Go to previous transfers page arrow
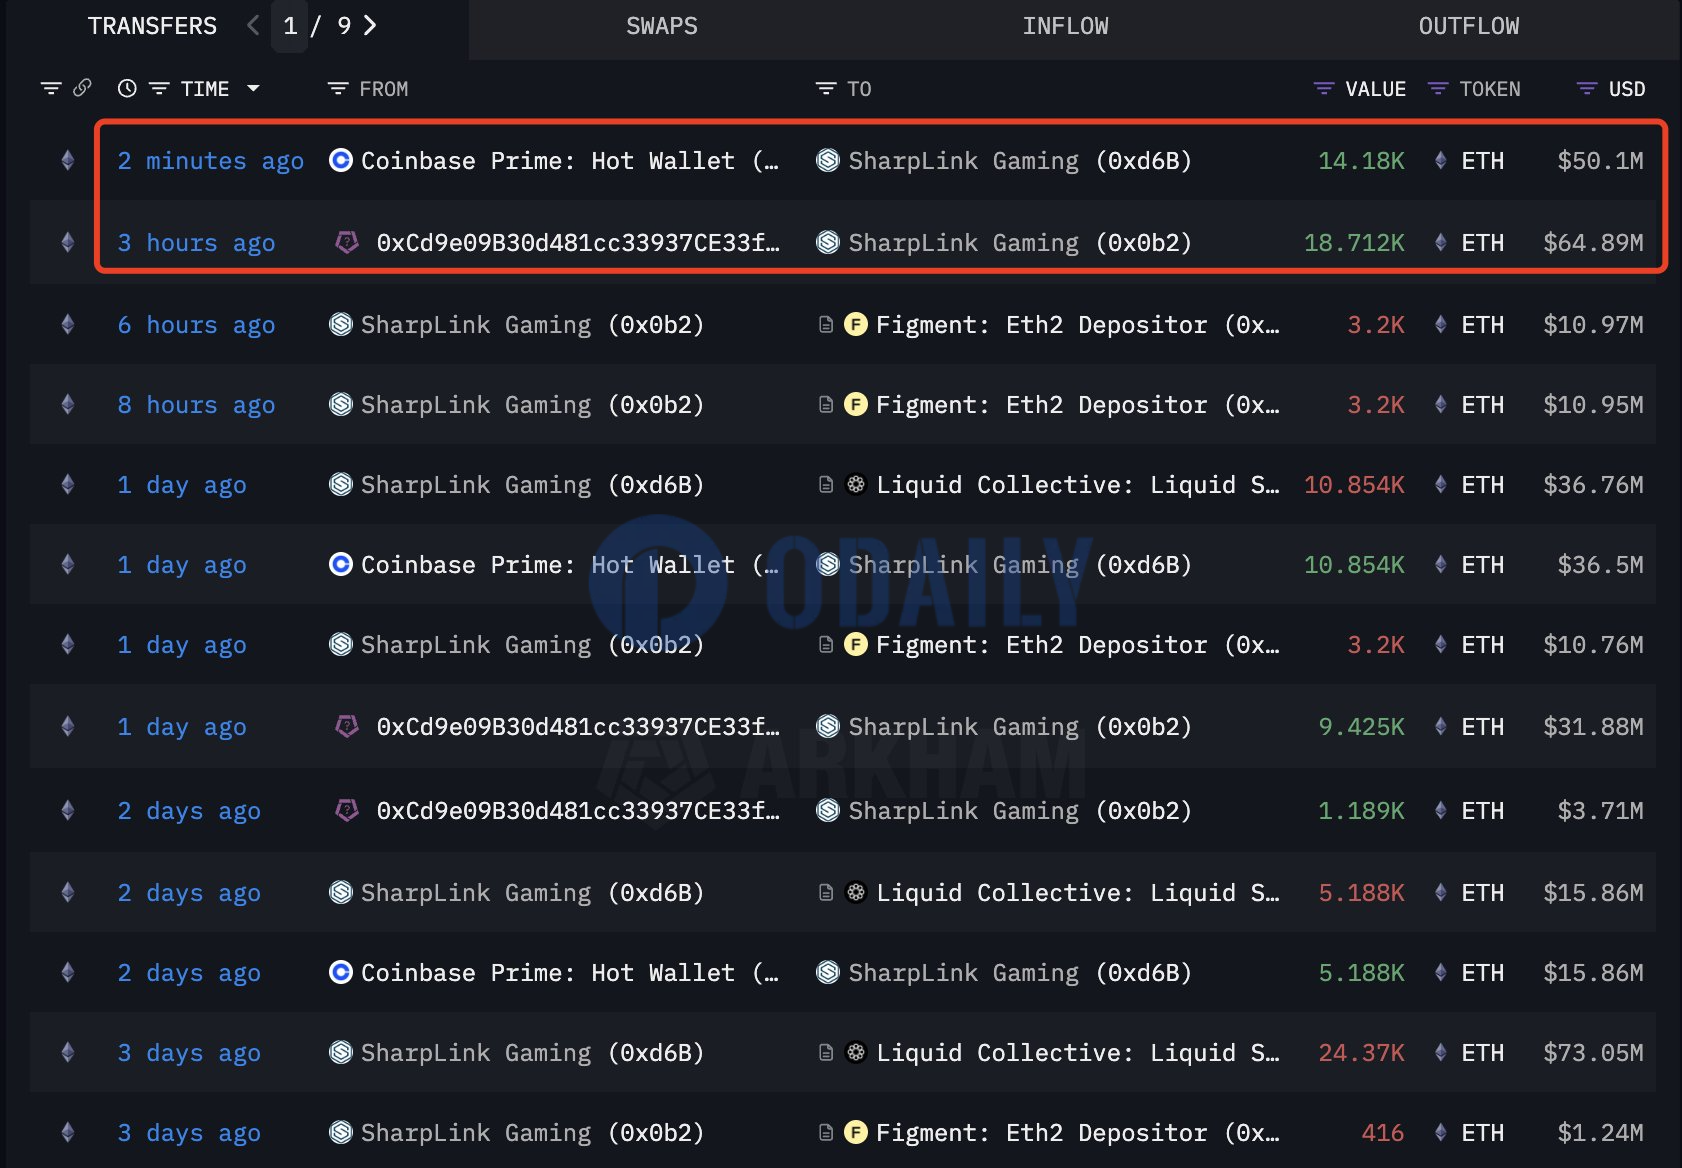The image size is (1682, 1168). (253, 26)
